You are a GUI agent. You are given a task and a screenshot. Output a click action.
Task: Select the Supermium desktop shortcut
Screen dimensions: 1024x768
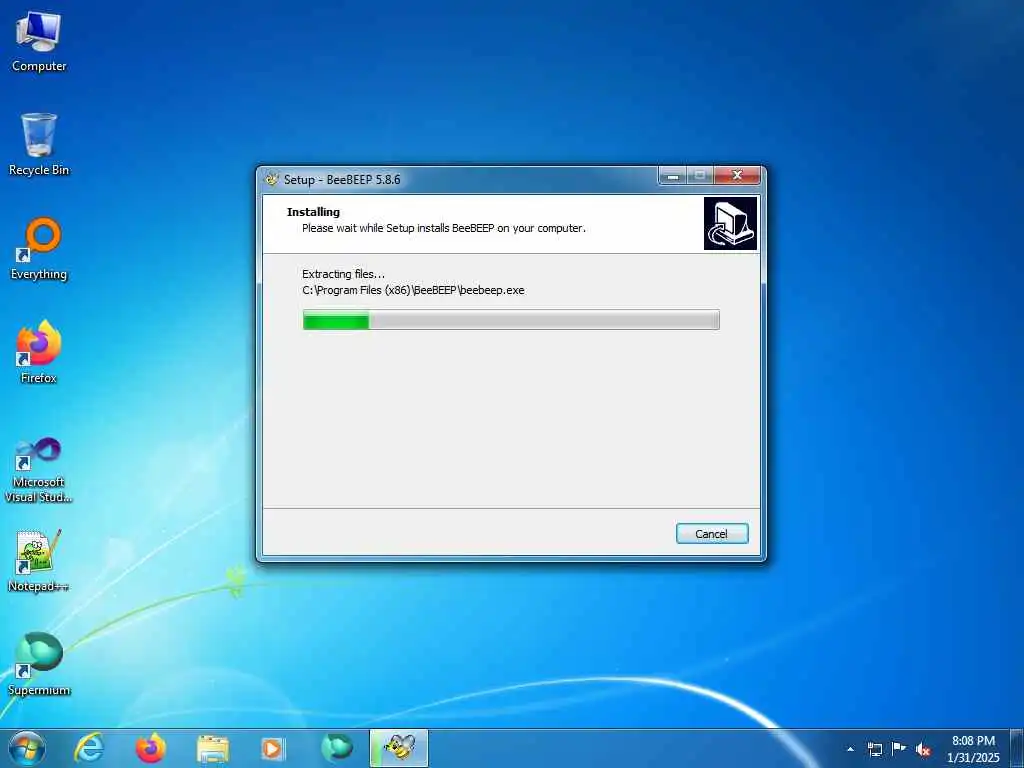[x=39, y=664]
